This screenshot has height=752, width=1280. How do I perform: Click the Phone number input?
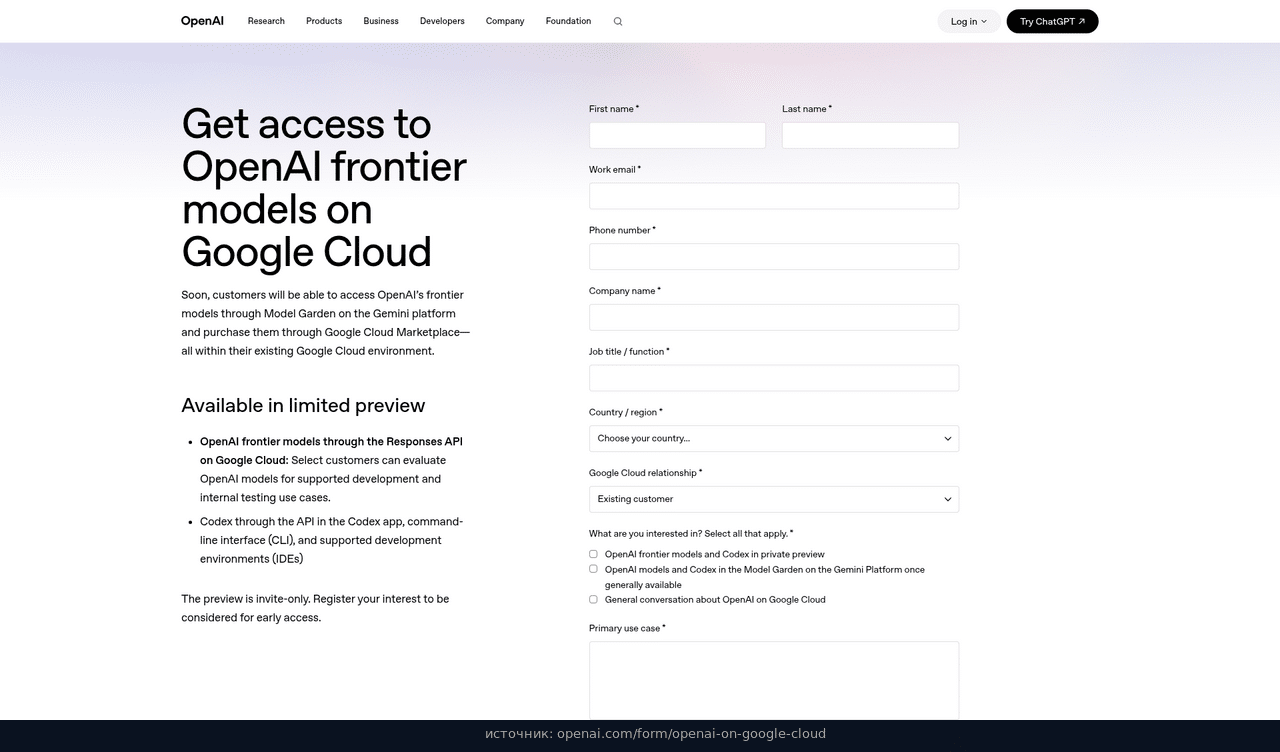pyautogui.click(x=774, y=256)
